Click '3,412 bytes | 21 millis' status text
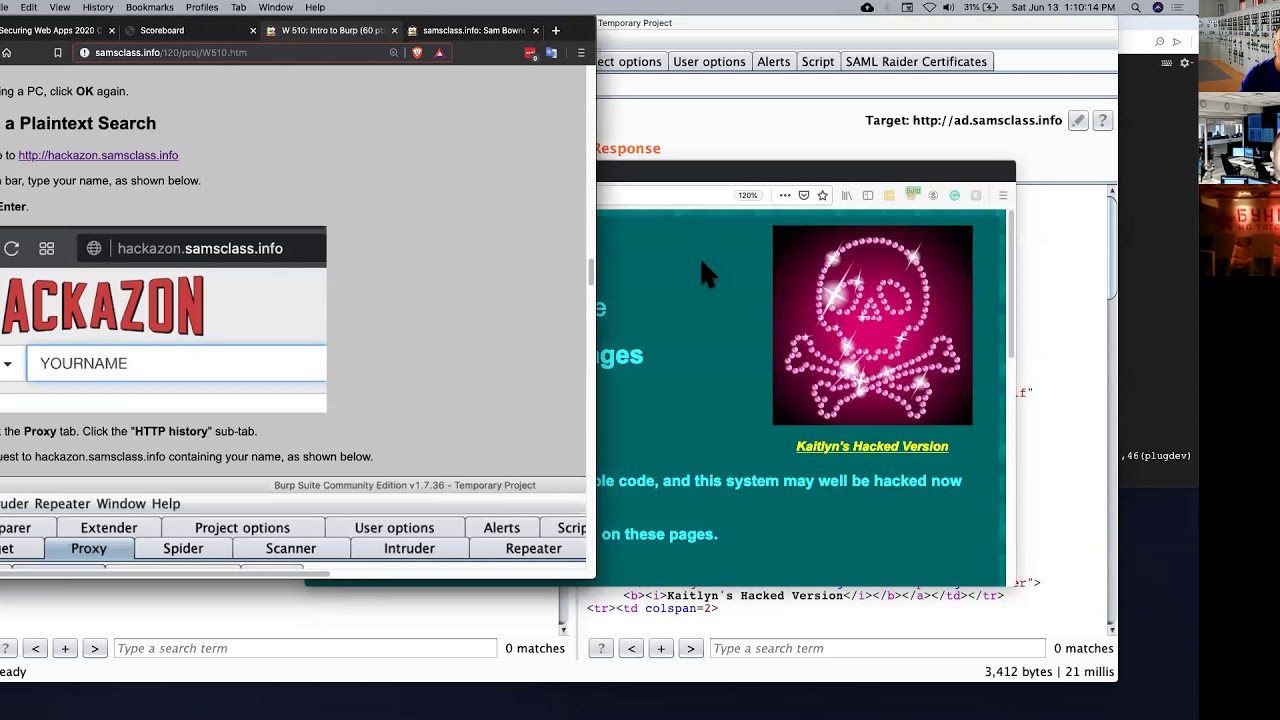Viewport: 1280px width, 720px height. (x=1049, y=672)
